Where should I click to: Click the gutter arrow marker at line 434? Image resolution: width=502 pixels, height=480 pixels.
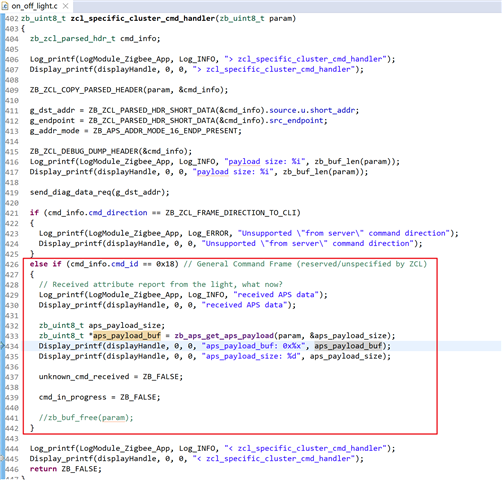click(2, 346)
